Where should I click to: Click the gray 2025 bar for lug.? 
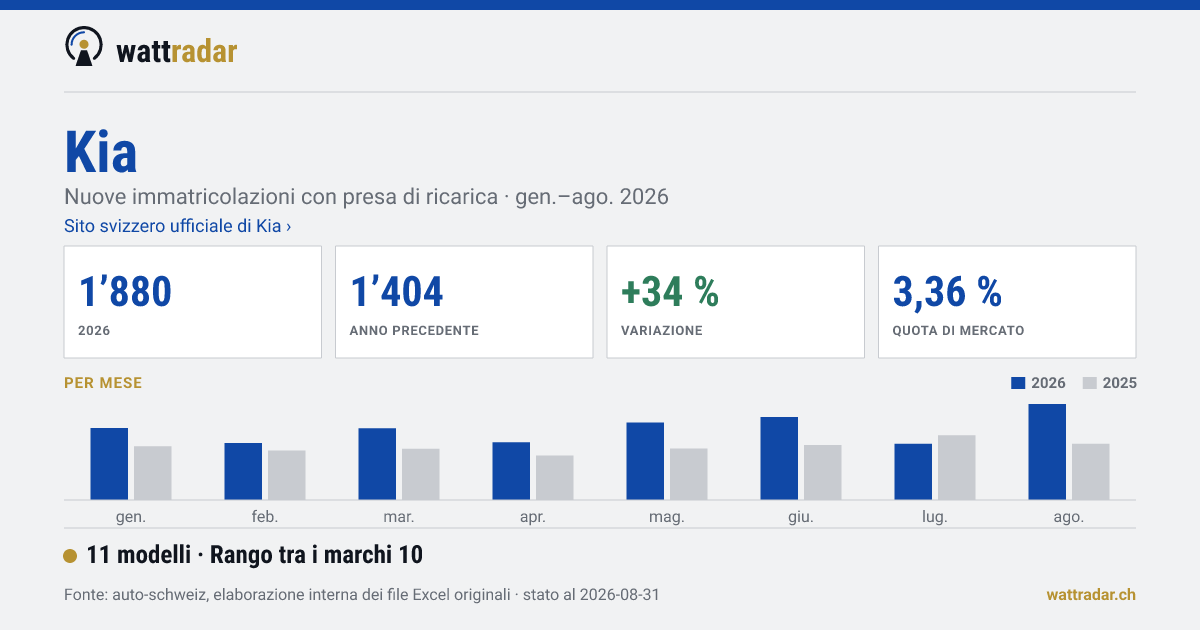[957, 467]
